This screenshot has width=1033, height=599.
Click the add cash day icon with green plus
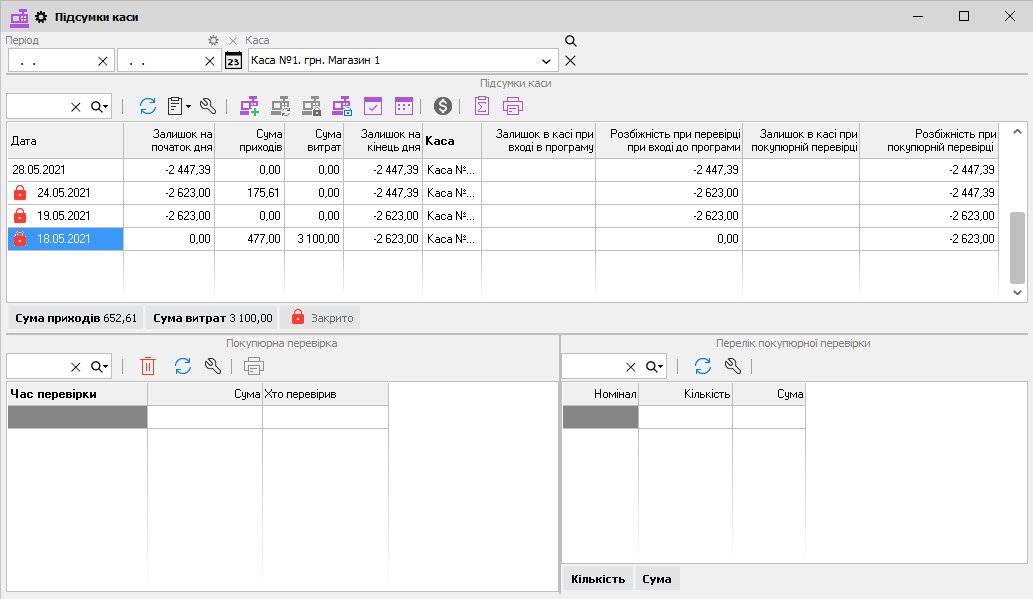coord(249,106)
